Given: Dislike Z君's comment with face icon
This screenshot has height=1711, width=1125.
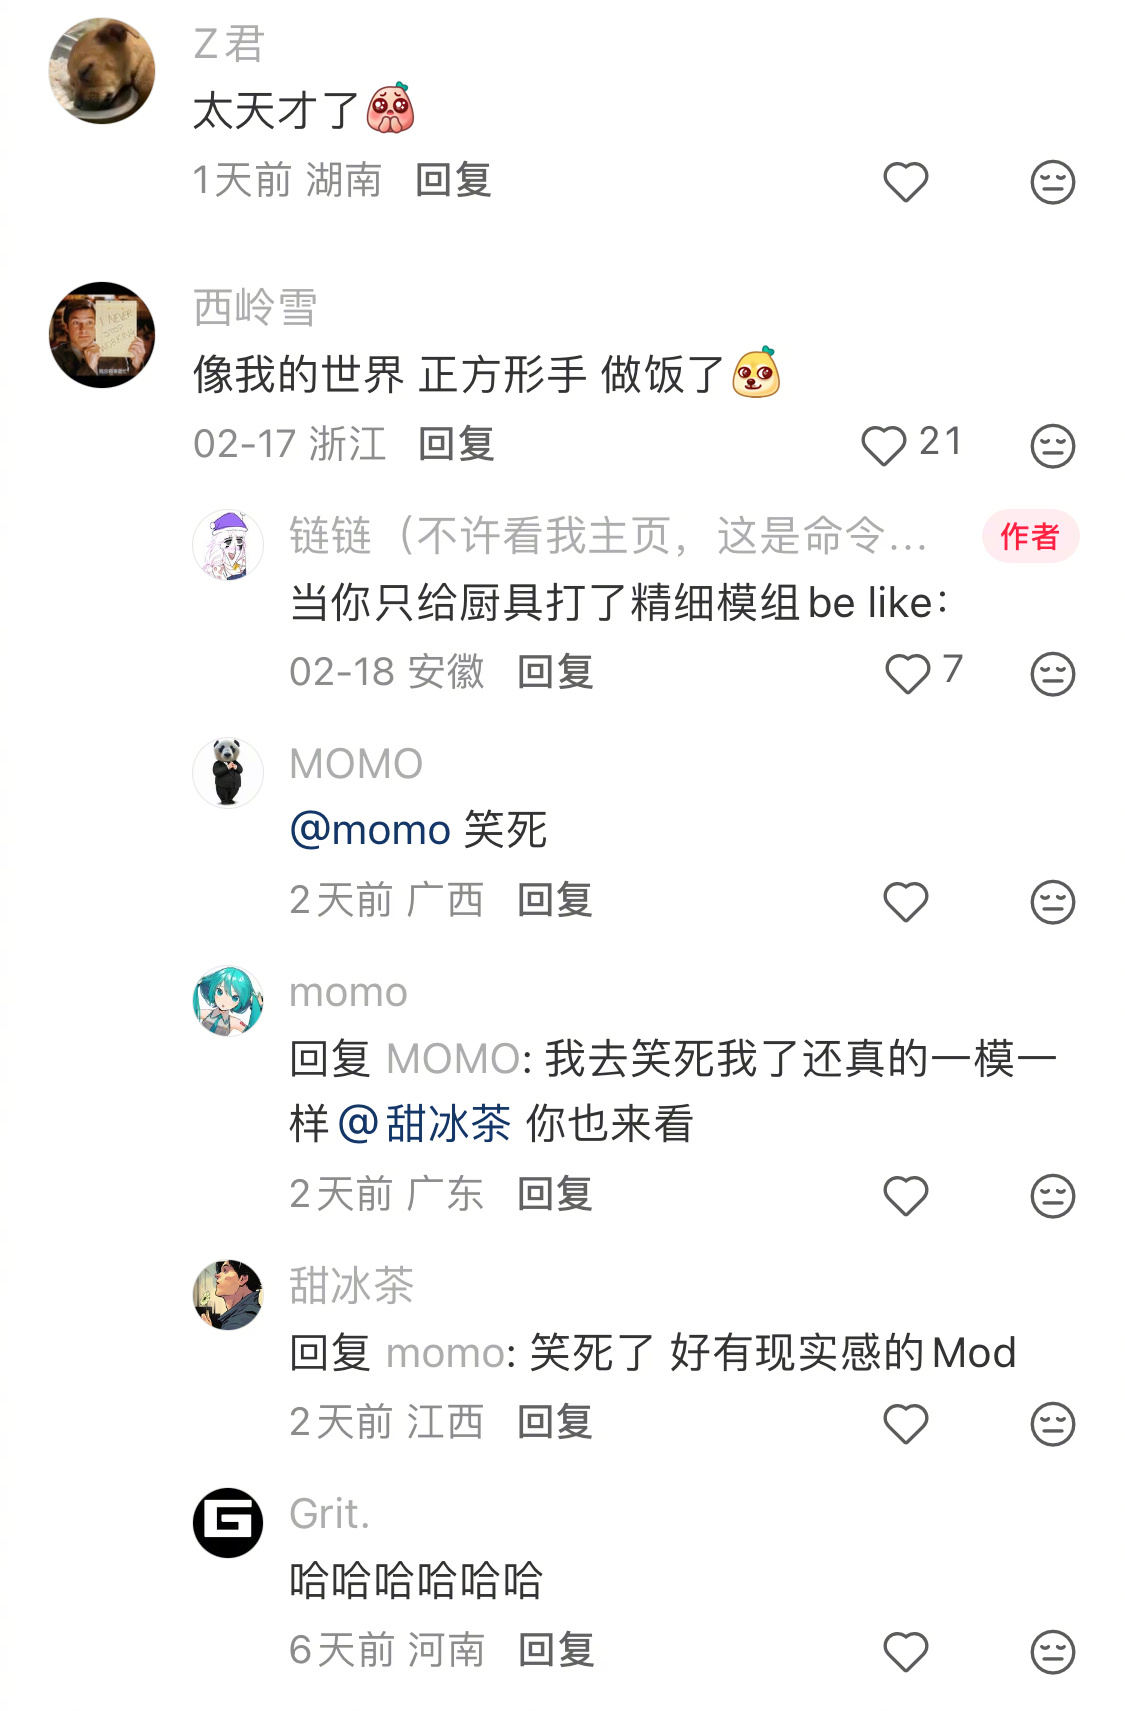Looking at the screenshot, I should [x=1052, y=182].
